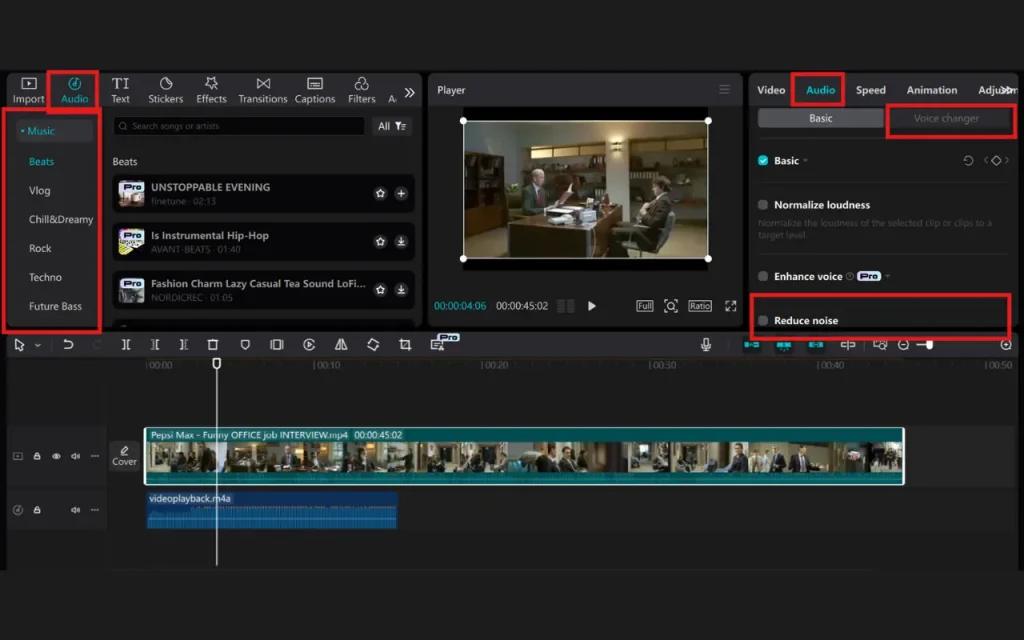This screenshot has width=1024, height=640.
Task: Select the Beats music category
Action: [41, 161]
